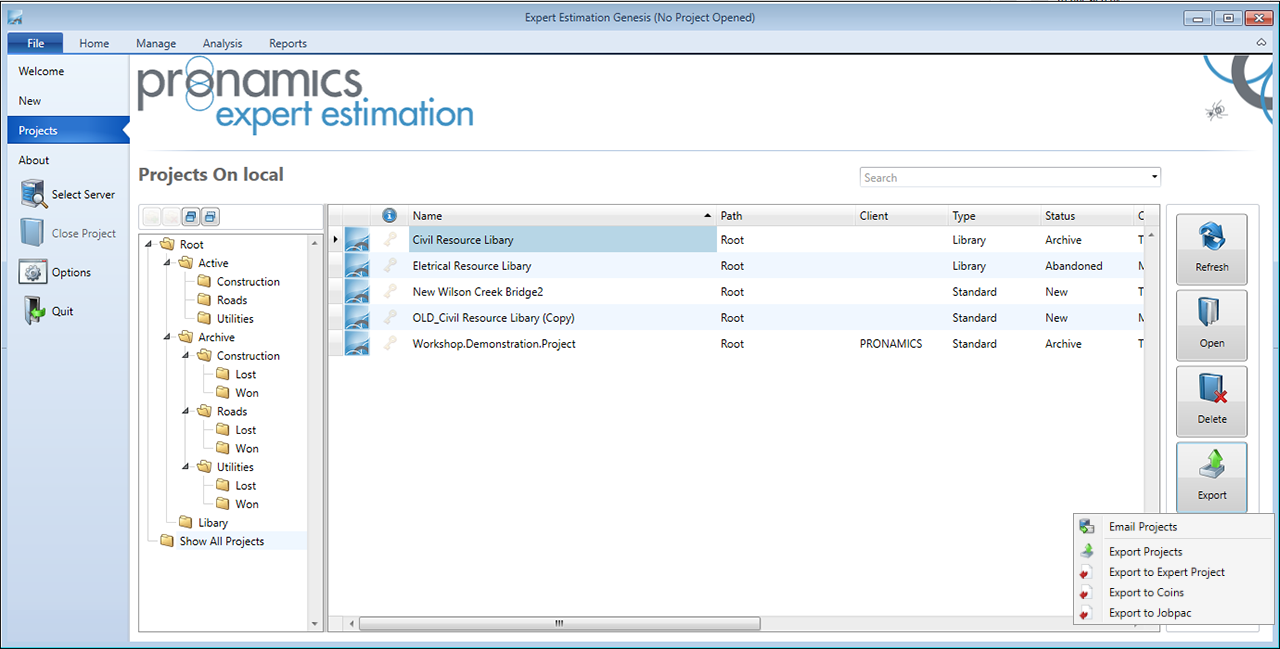
Task: Click the Select Server icon in the sidebar
Action: point(35,195)
